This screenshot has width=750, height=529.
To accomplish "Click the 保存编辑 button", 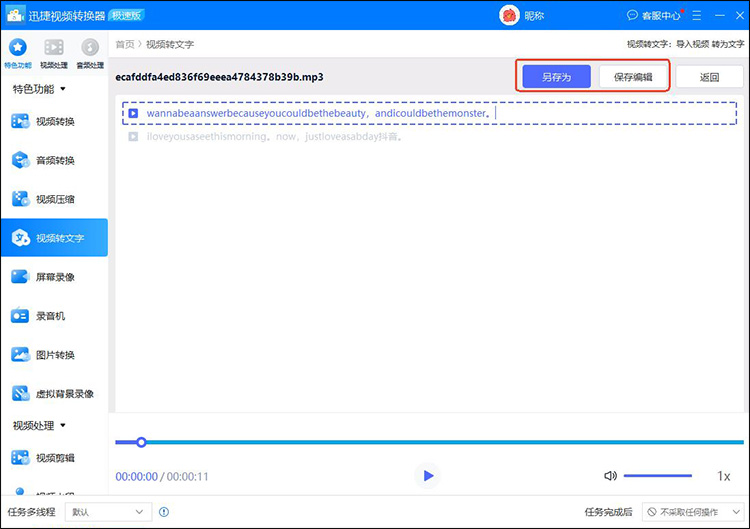I will coord(633,77).
